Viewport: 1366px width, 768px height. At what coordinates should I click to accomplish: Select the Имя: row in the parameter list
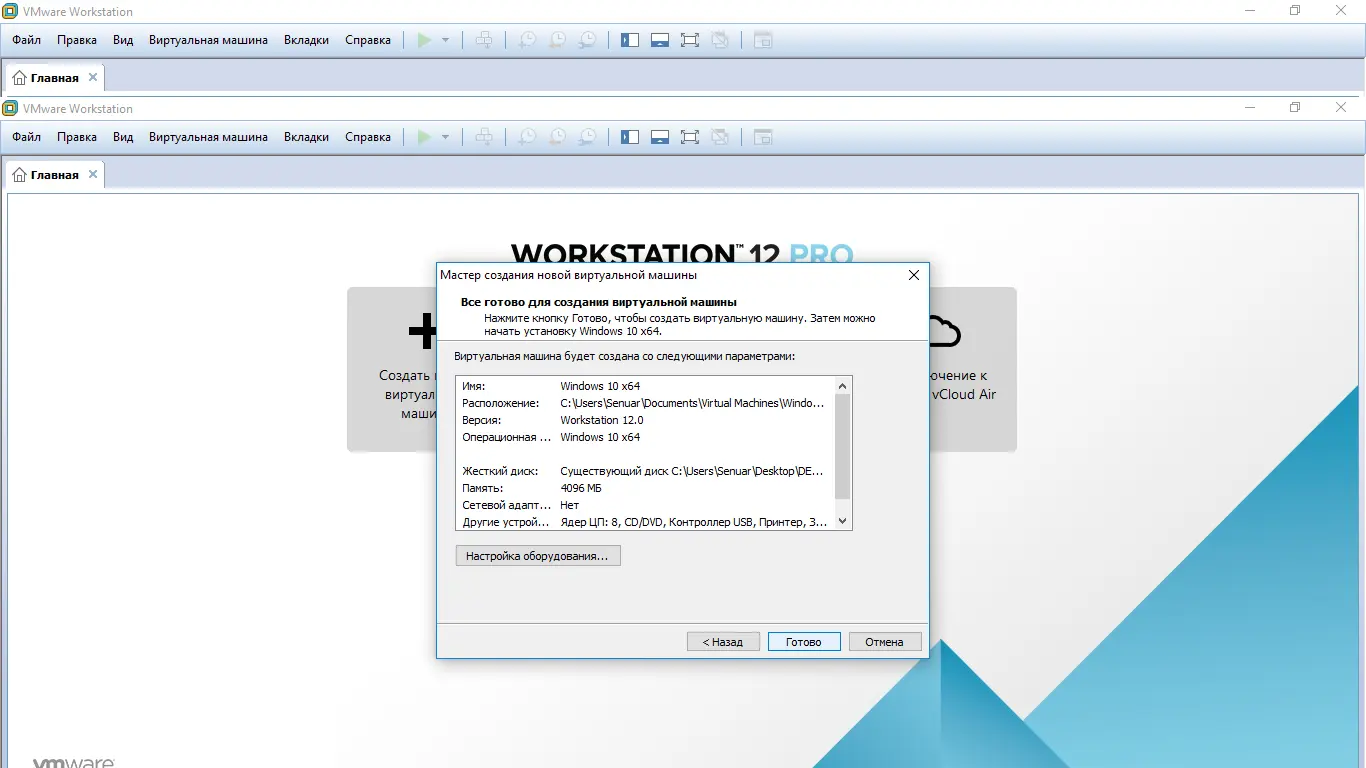tap(645, 386)
